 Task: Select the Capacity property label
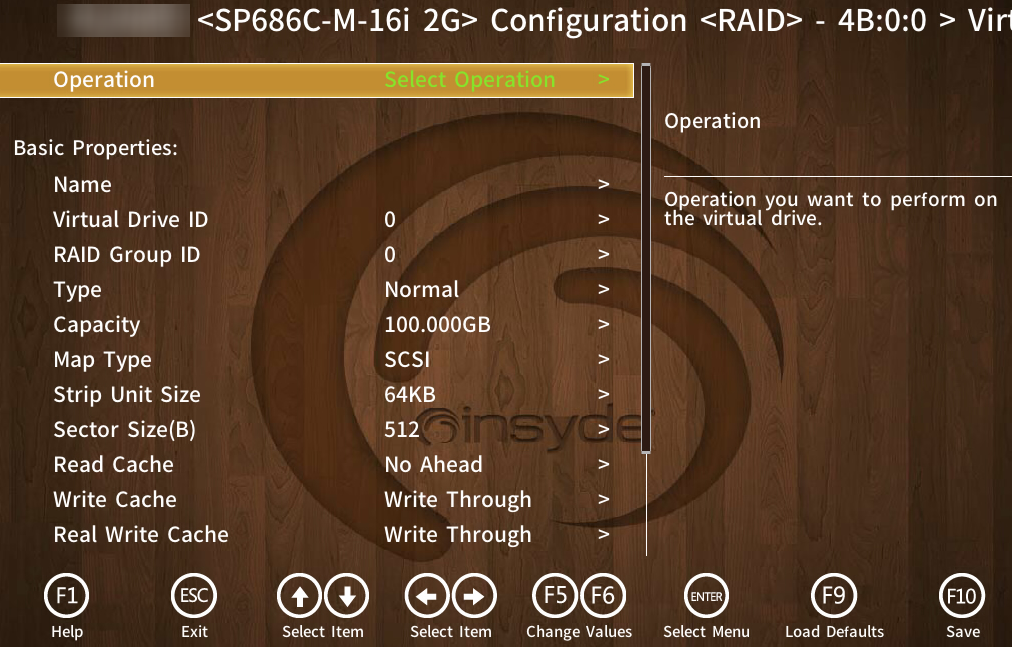coord(97,325)
